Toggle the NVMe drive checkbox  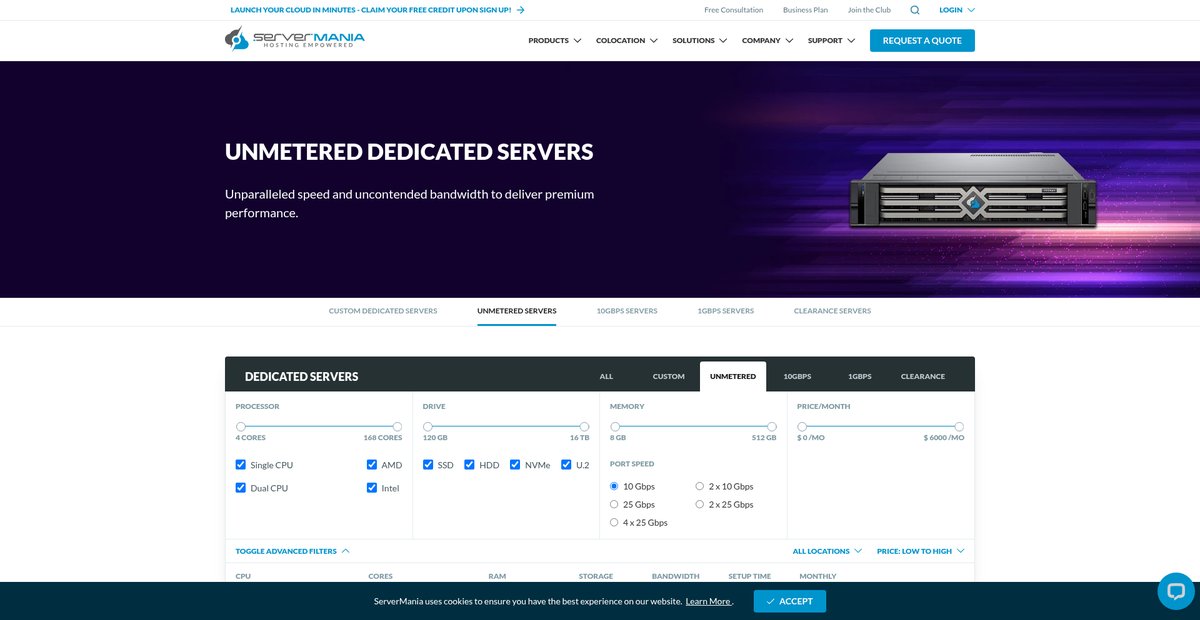coord(515,465)
